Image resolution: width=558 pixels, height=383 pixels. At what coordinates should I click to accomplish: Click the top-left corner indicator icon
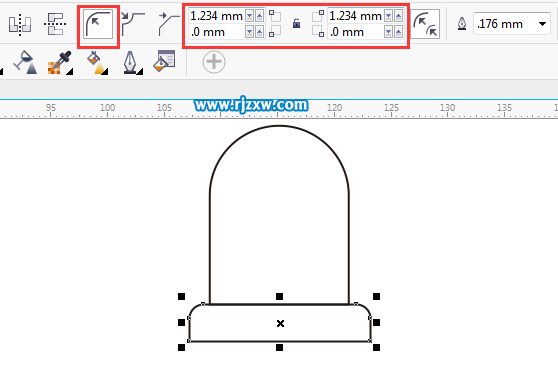click(274, 16)
